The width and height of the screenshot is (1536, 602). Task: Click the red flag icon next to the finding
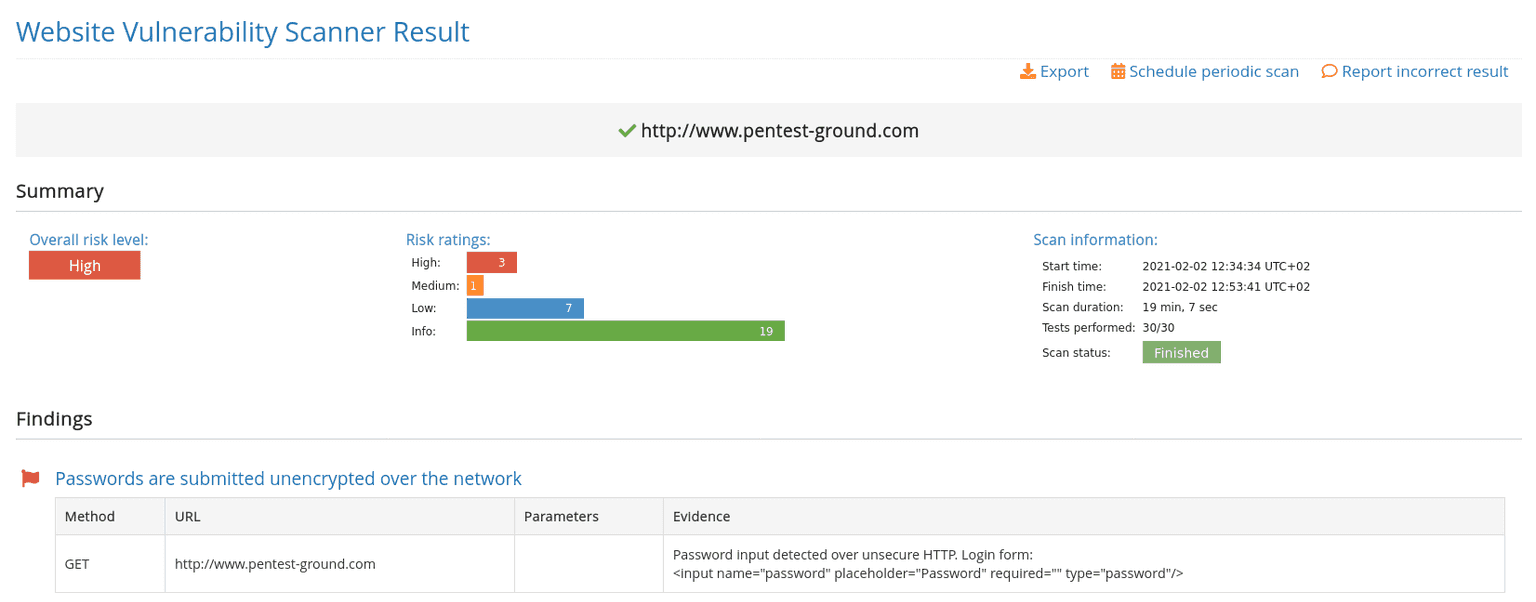30,478
